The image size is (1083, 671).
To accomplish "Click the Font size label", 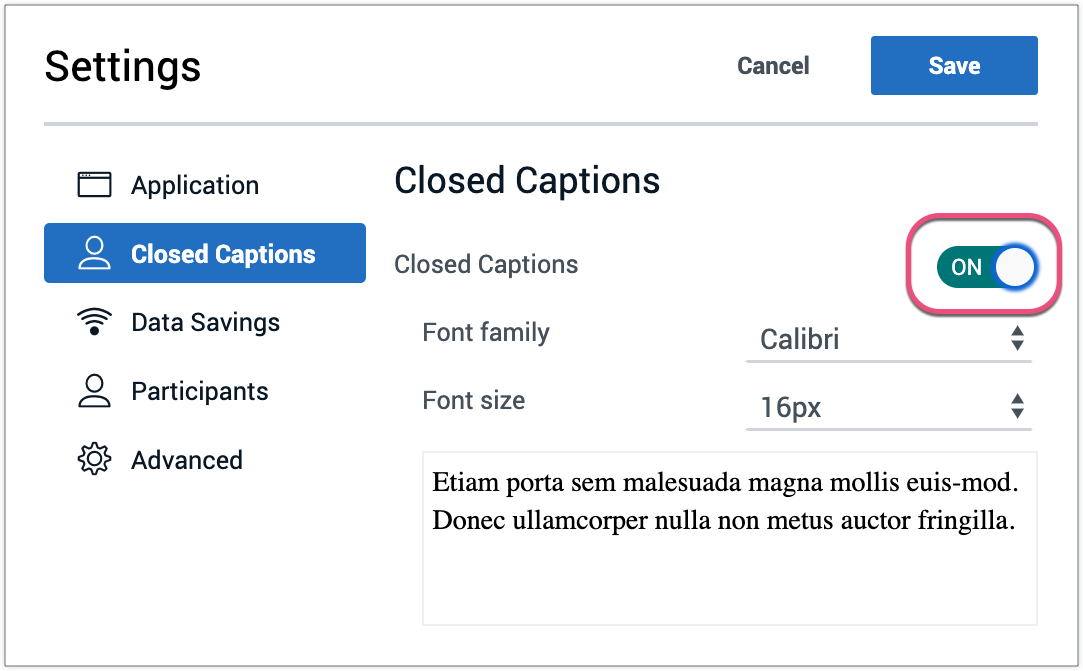I will [x=473, y=401].
